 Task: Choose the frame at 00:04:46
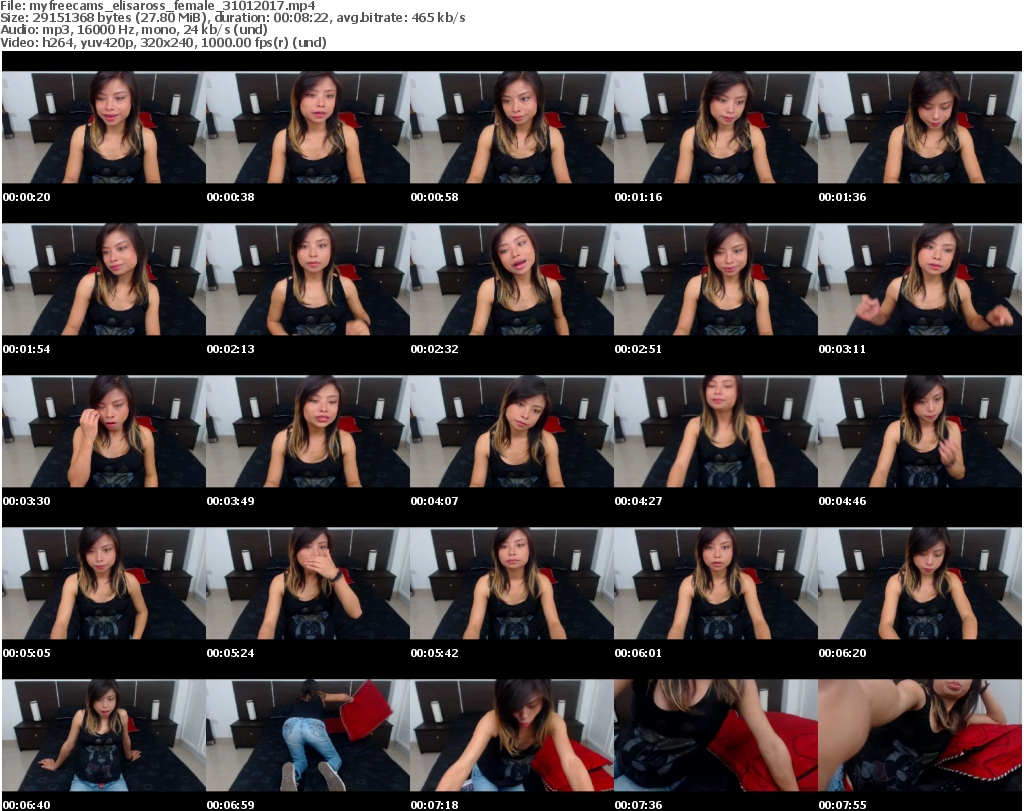(x=919, y=431)
